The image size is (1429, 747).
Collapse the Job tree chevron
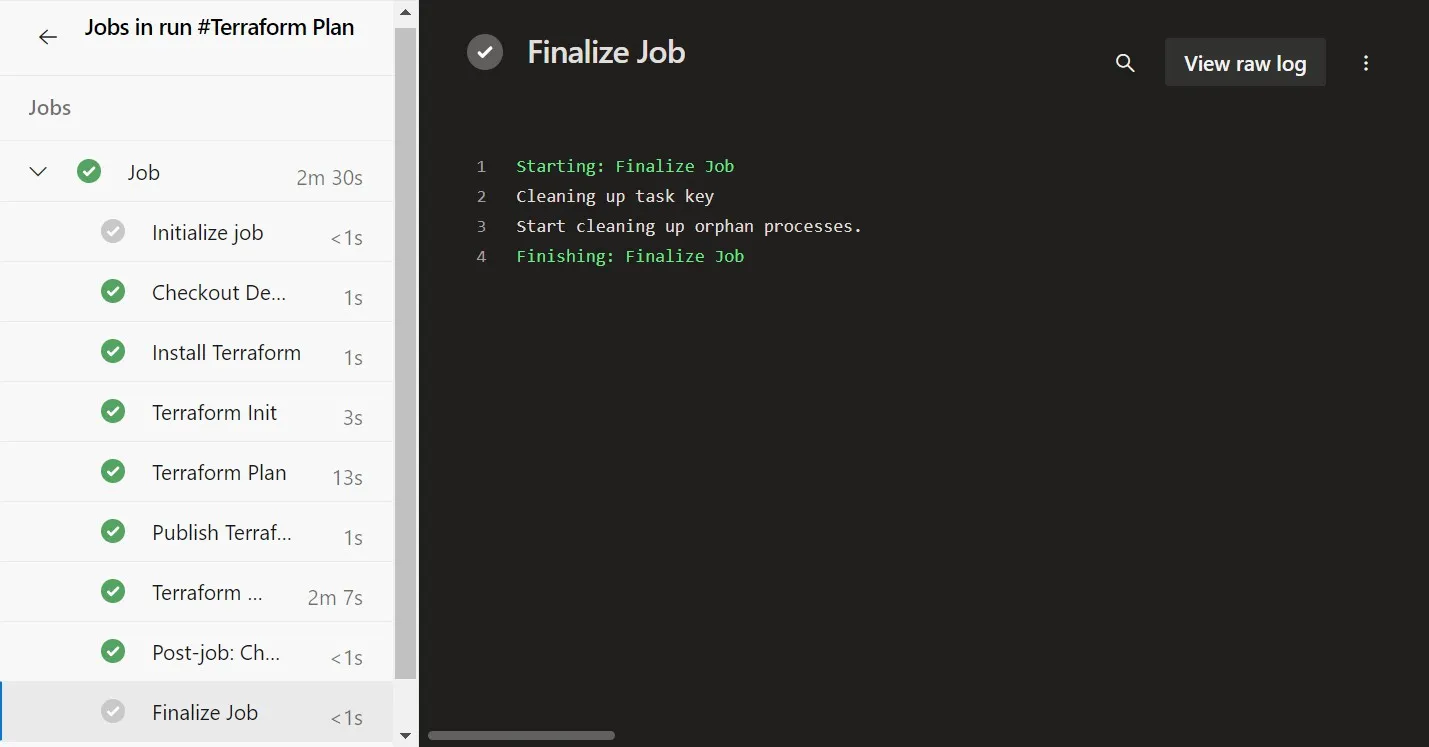pos(38,172)
